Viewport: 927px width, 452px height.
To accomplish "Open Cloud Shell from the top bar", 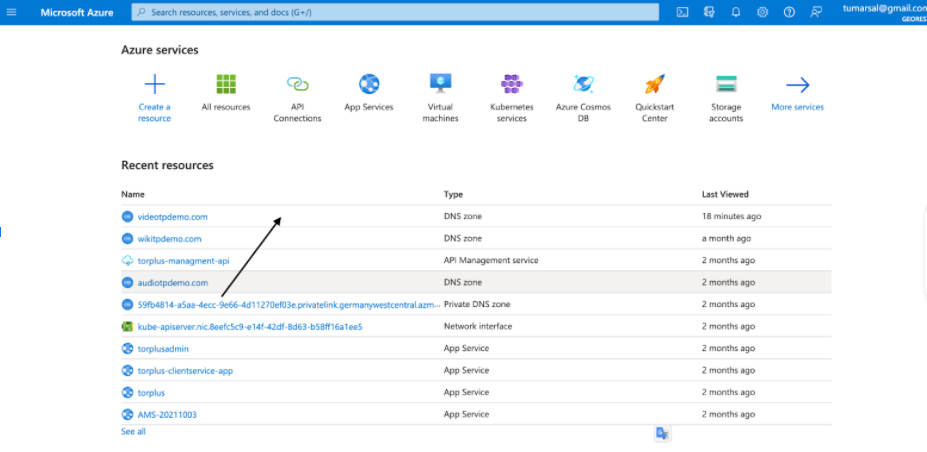I will [x=682, y=12].
